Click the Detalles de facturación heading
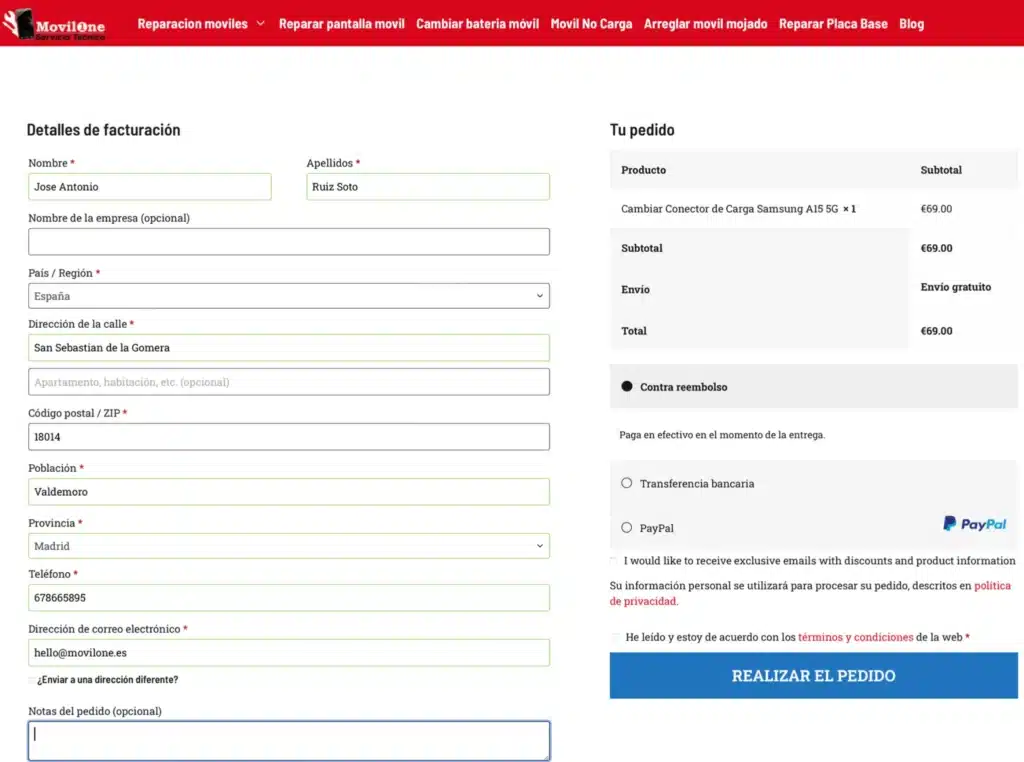 (x=103, y=129)
